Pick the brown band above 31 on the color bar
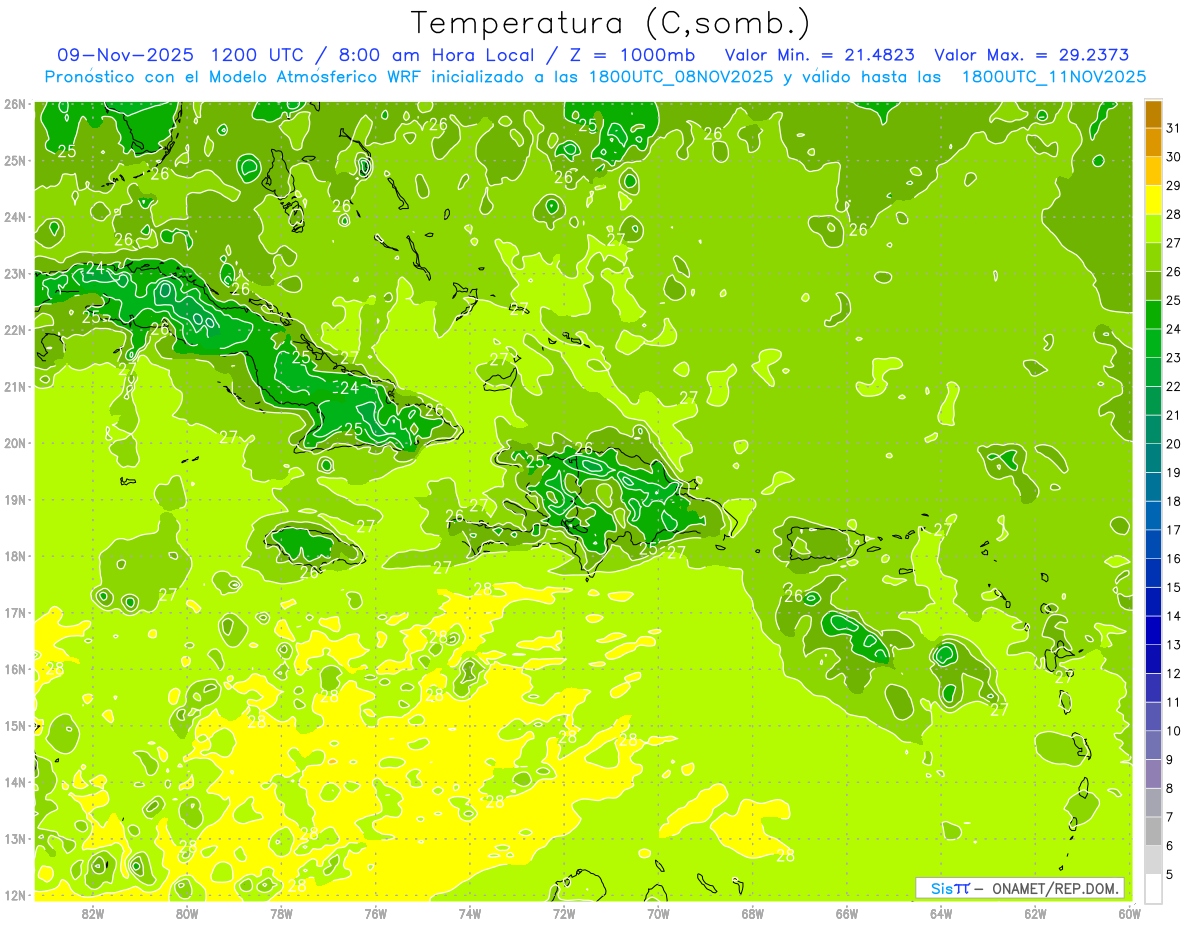This screenshot has width=1200, height=927. 1154,114
